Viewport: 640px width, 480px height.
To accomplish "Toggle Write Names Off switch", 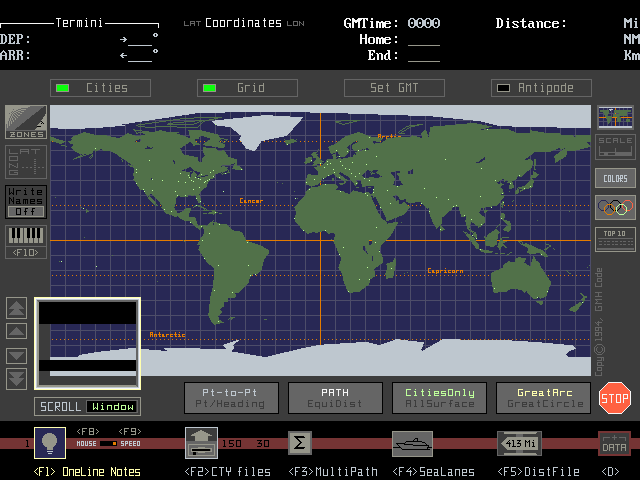I will [x=26, y=201].
